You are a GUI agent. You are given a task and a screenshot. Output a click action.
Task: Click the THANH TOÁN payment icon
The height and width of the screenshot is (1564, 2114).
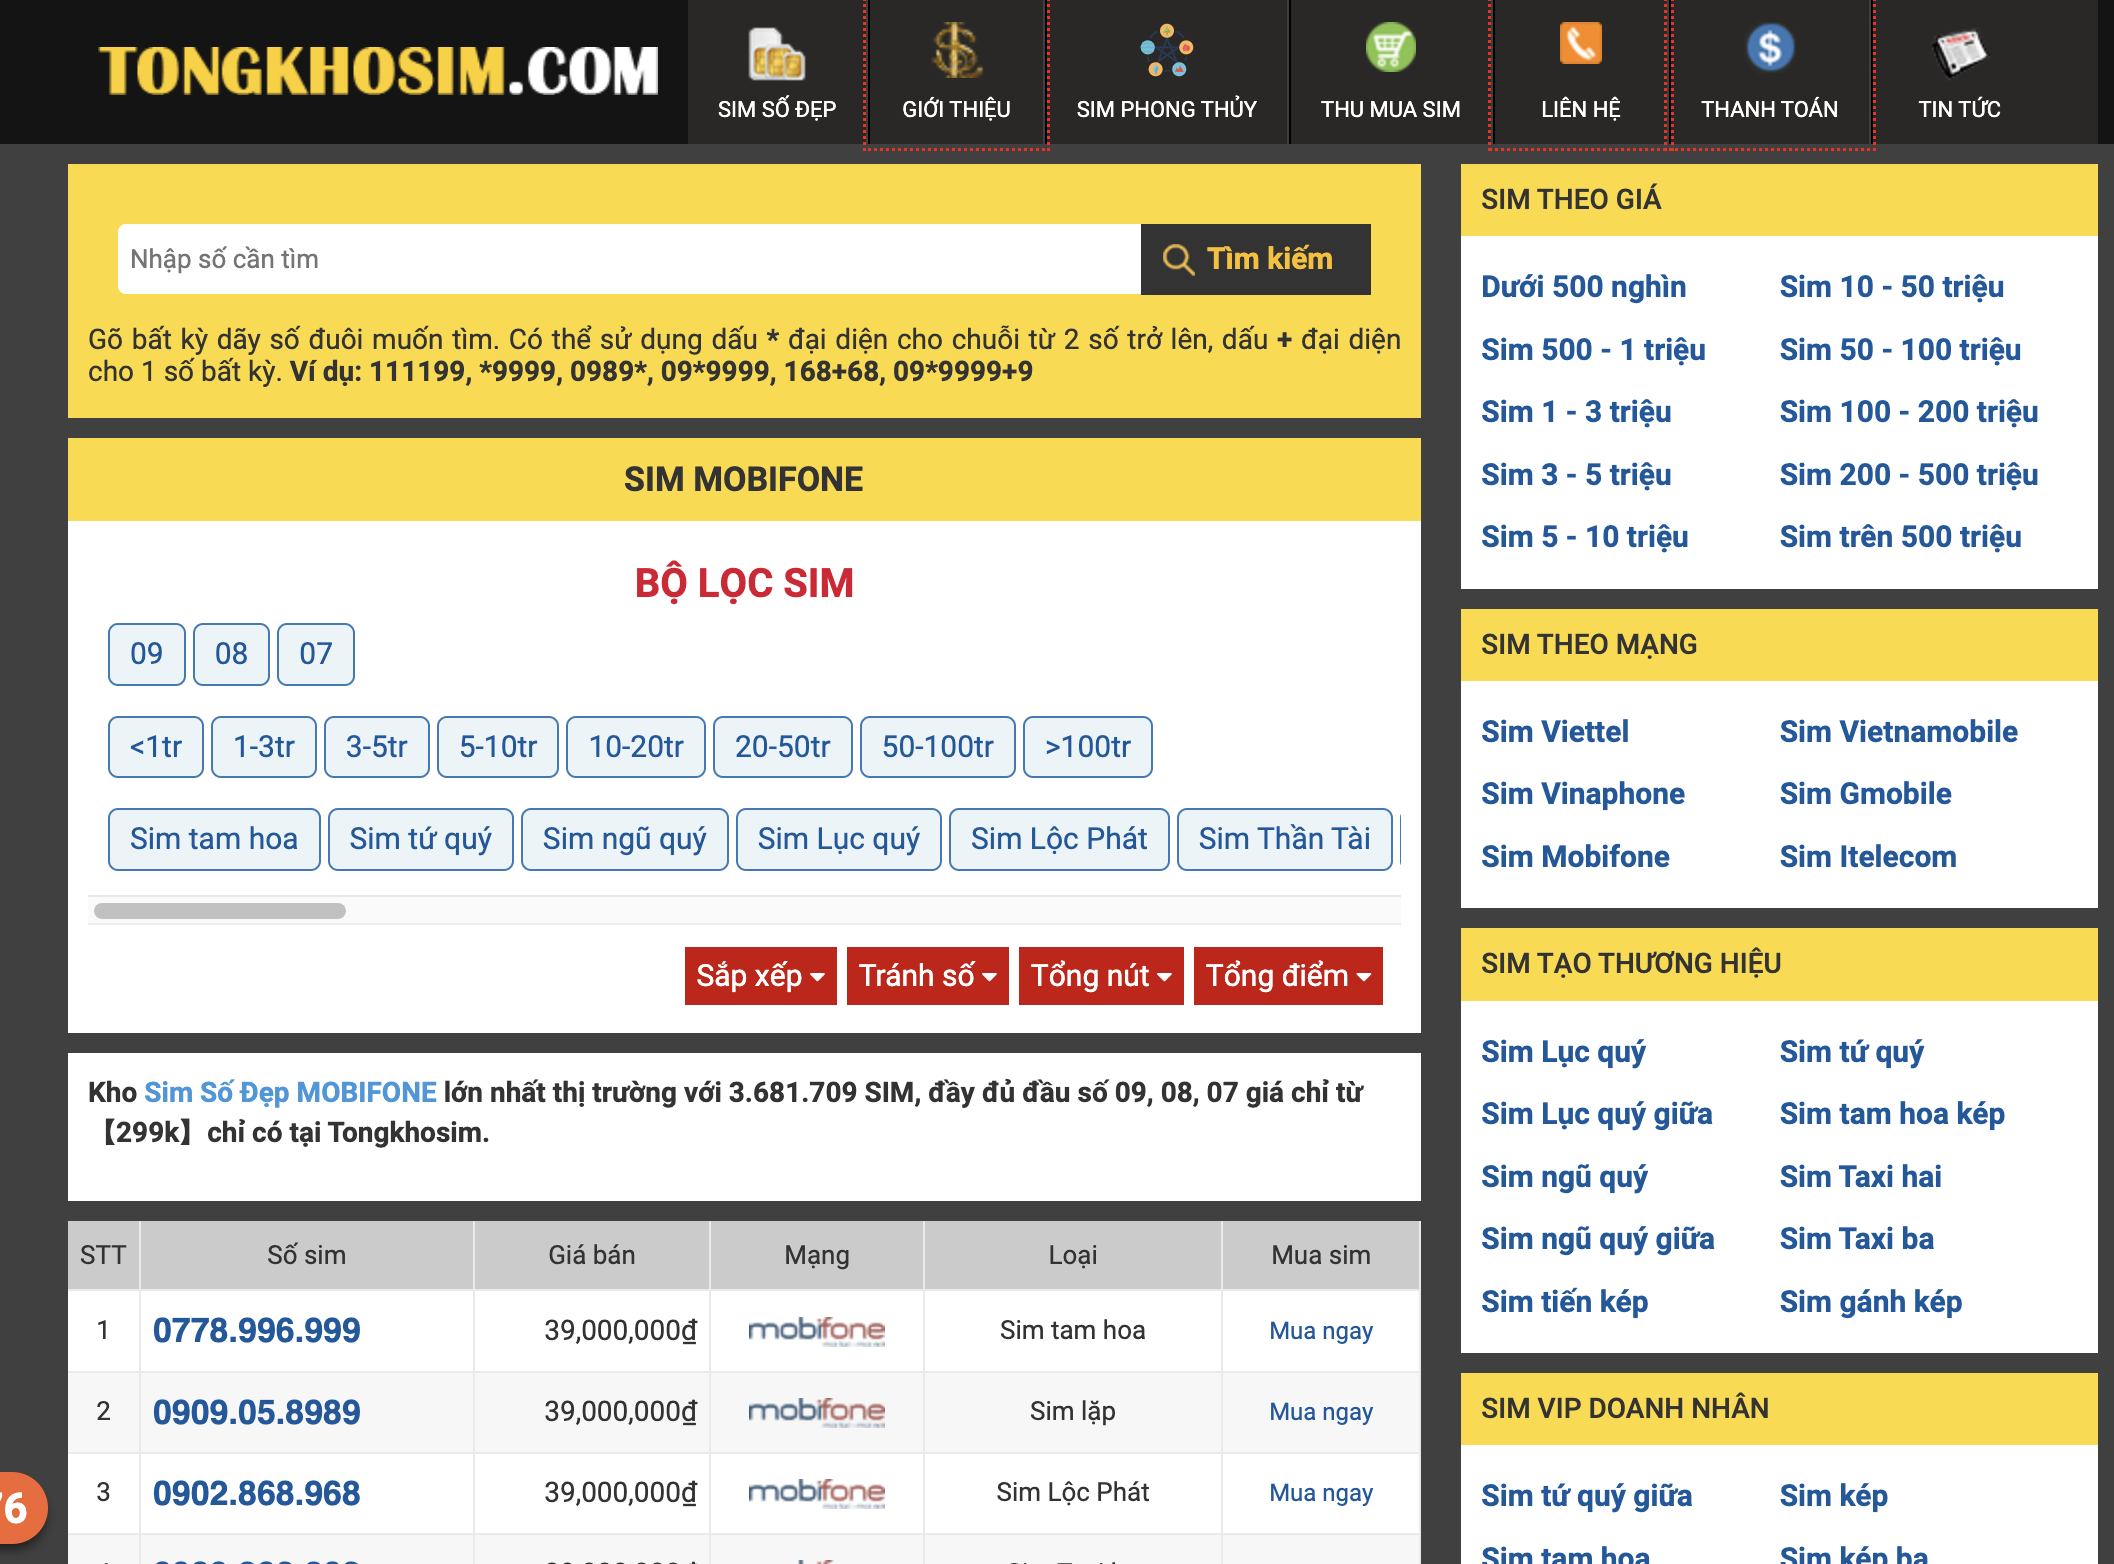point(1769,48)
